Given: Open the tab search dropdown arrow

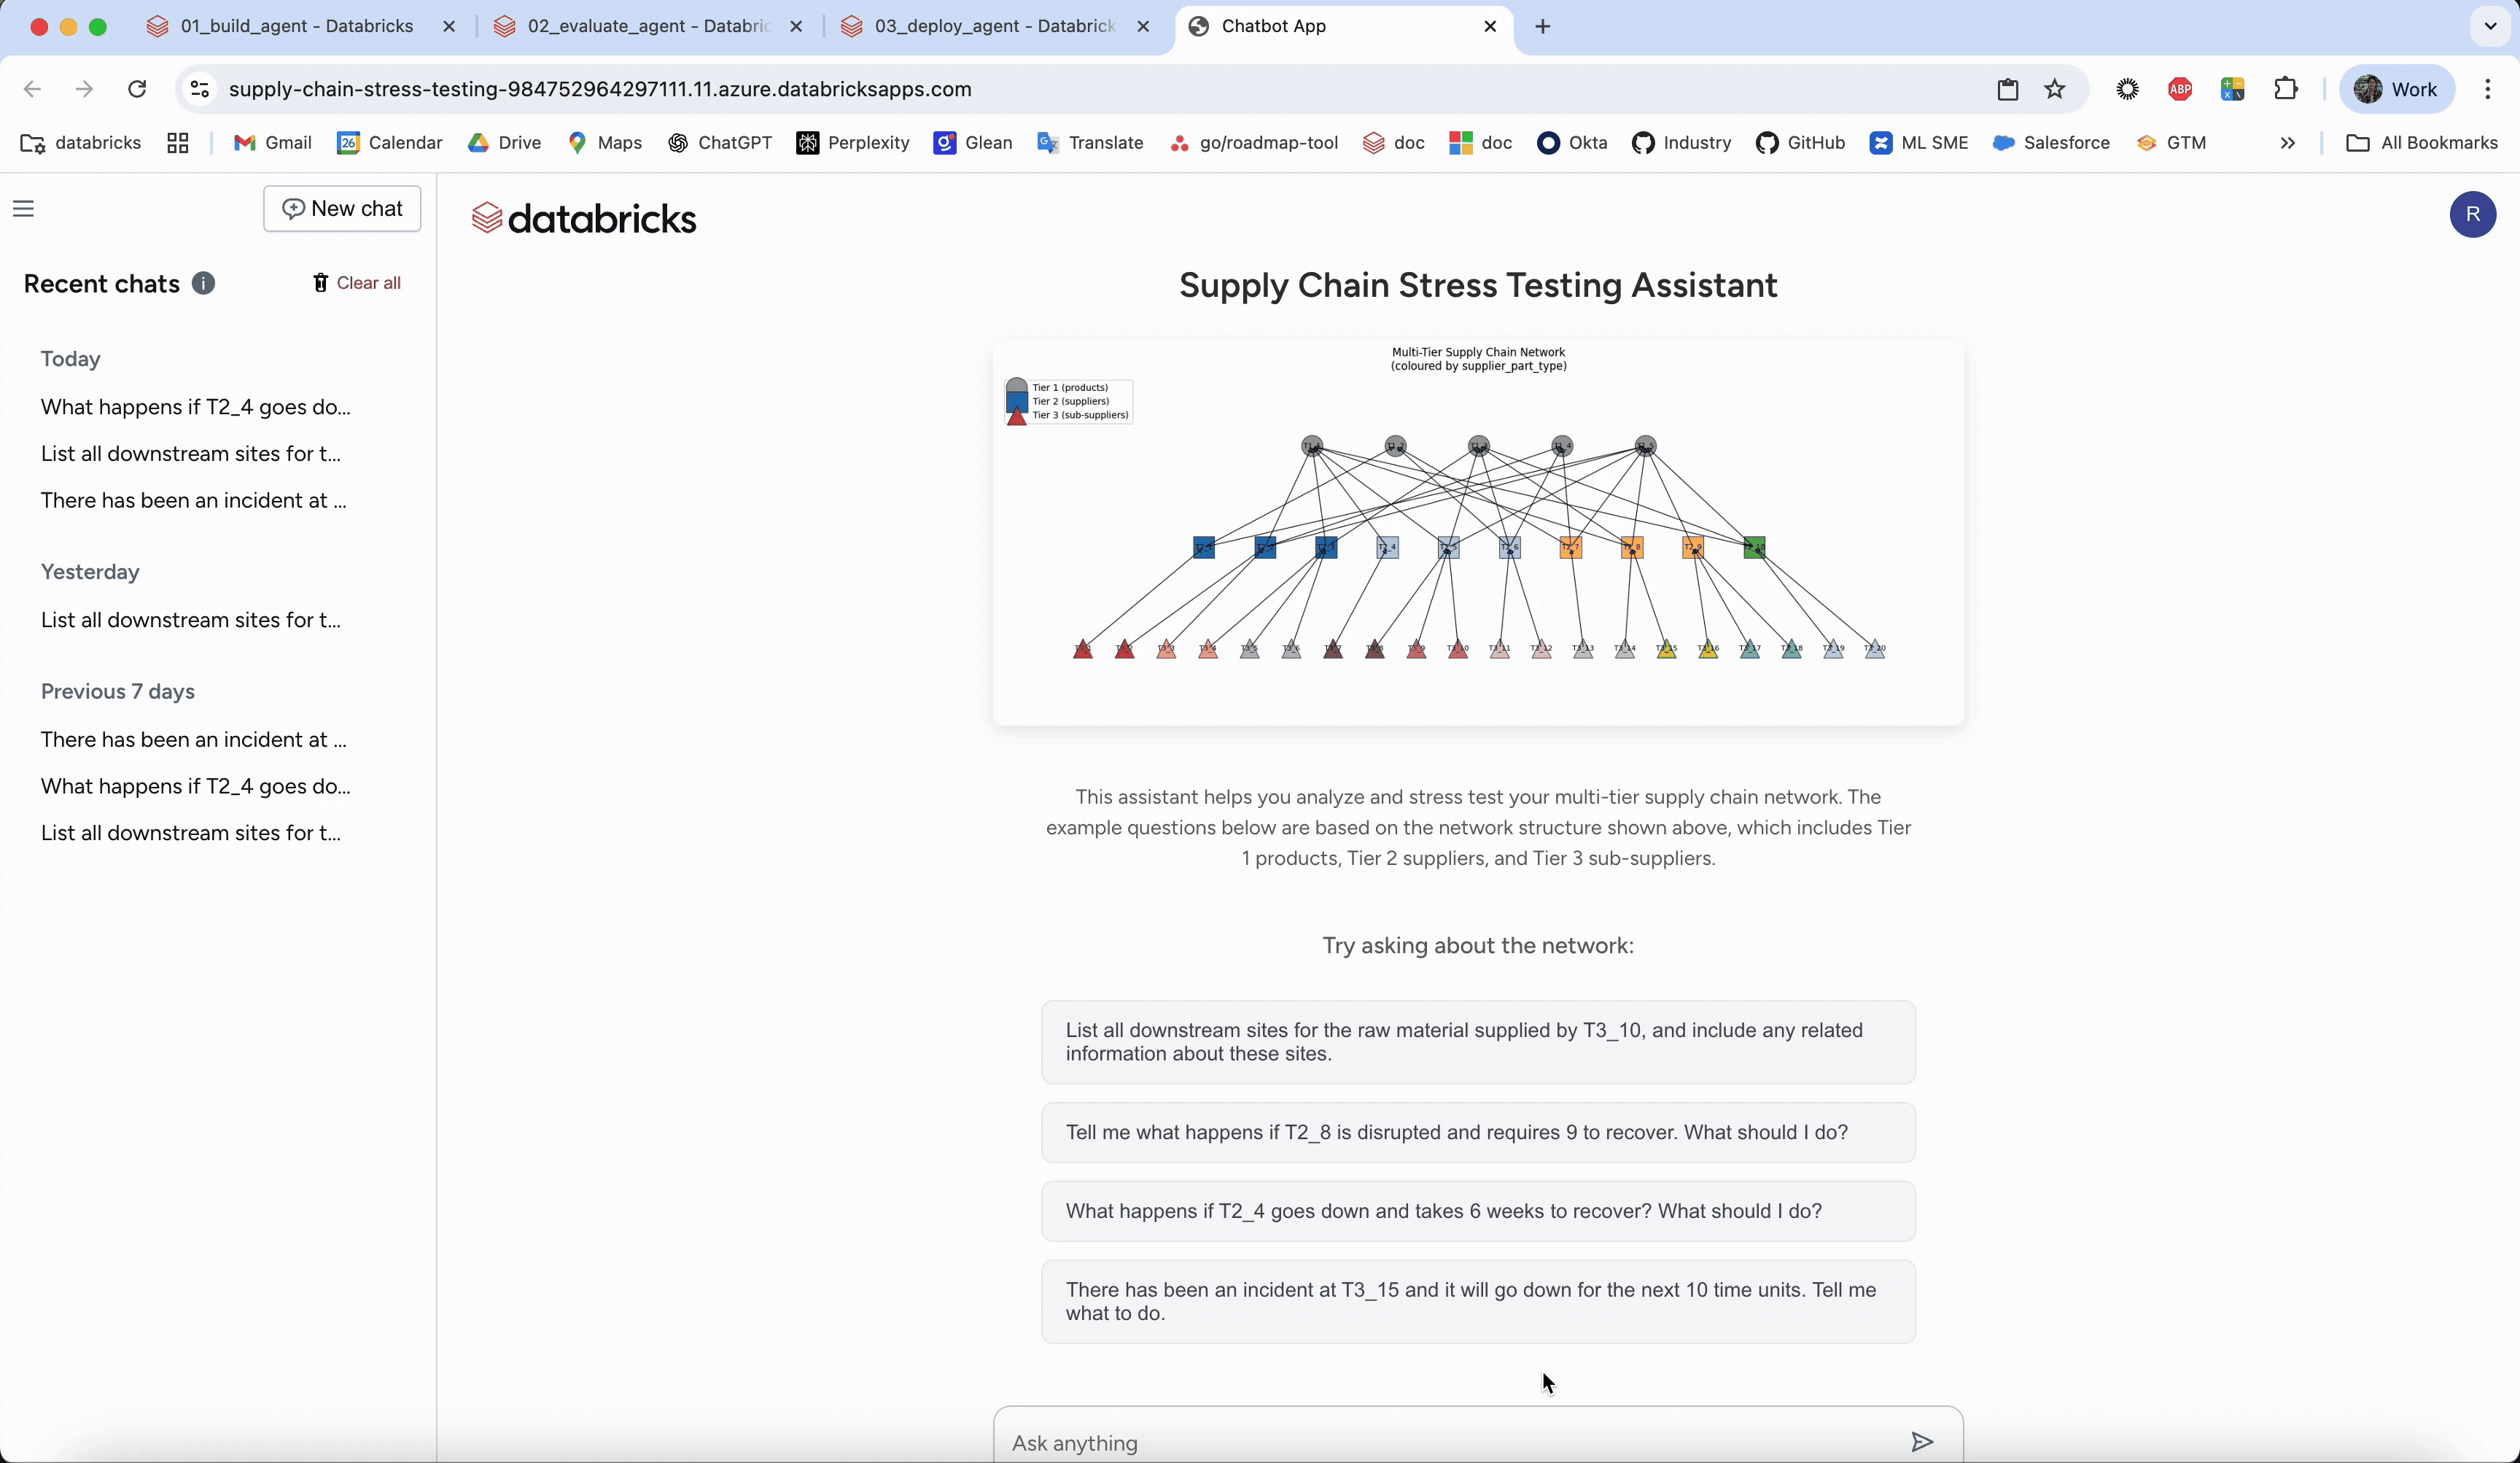Looking at the screenshot, I should pyautogui.click(x=2490, y=26).
